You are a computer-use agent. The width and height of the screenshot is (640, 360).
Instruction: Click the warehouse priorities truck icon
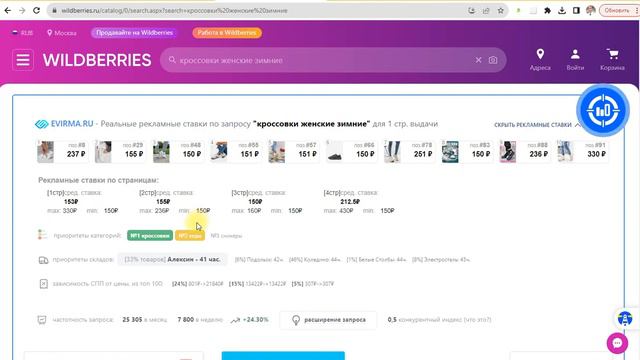pyautogui.click(x=43, y=260)
